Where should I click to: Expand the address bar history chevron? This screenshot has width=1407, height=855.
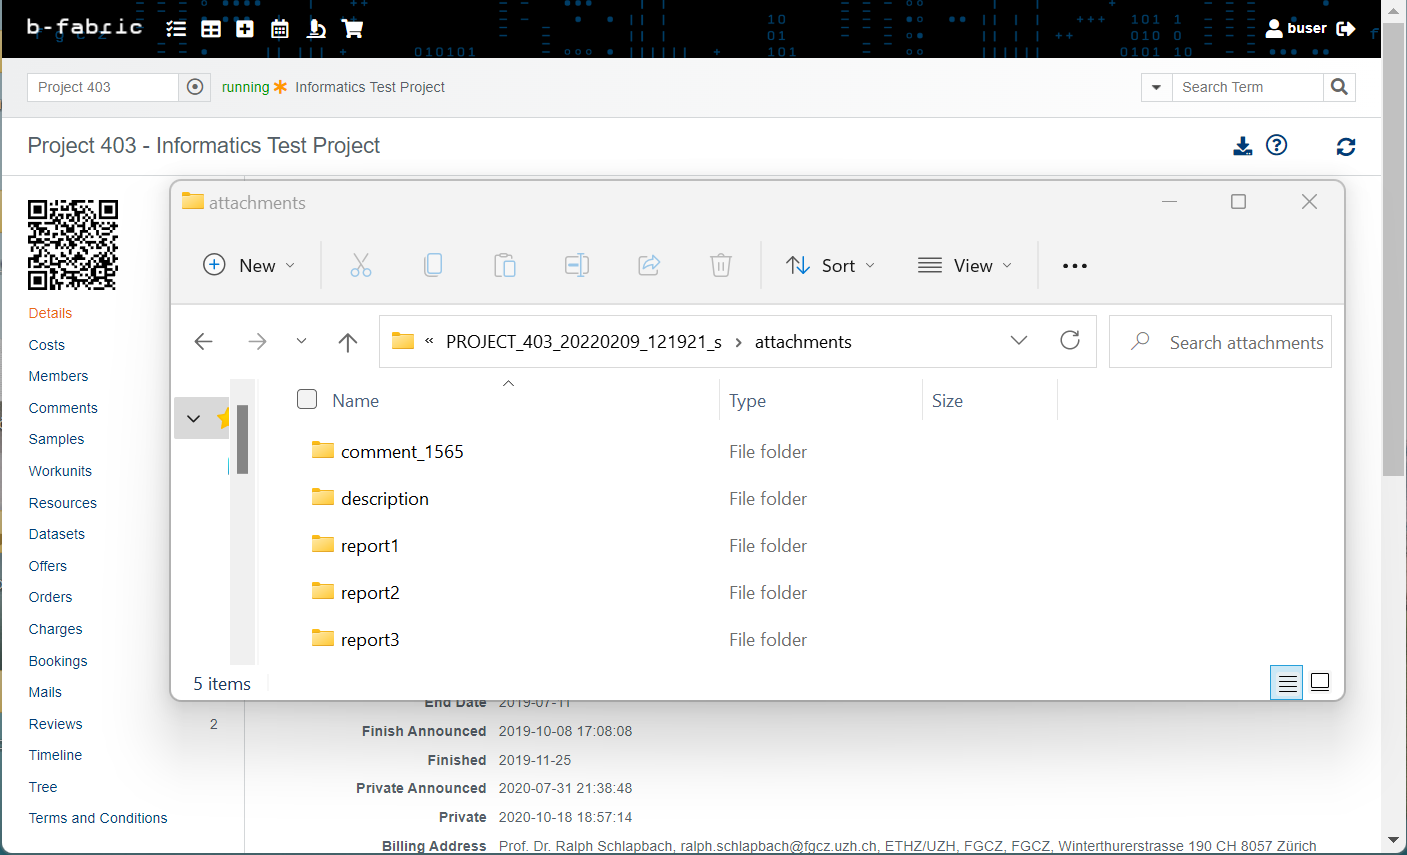click(1019, 341)
